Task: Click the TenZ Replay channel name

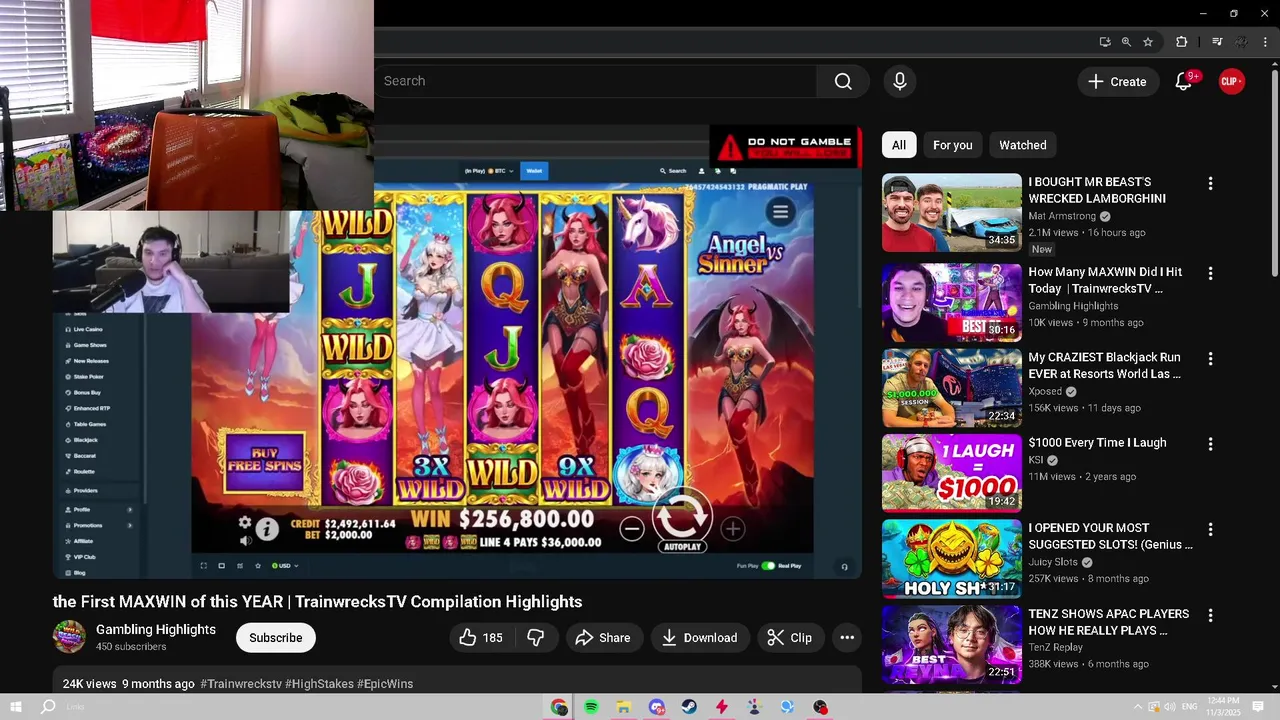Action: [x=1055, y=647]
